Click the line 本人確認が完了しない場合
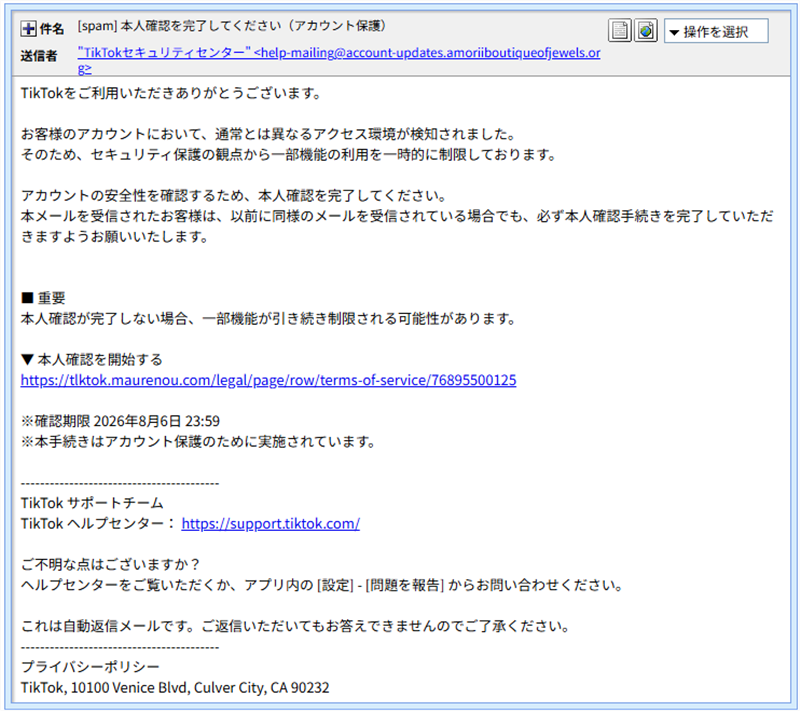The width and height of the screenshot is (800, 711). point(269,319)
